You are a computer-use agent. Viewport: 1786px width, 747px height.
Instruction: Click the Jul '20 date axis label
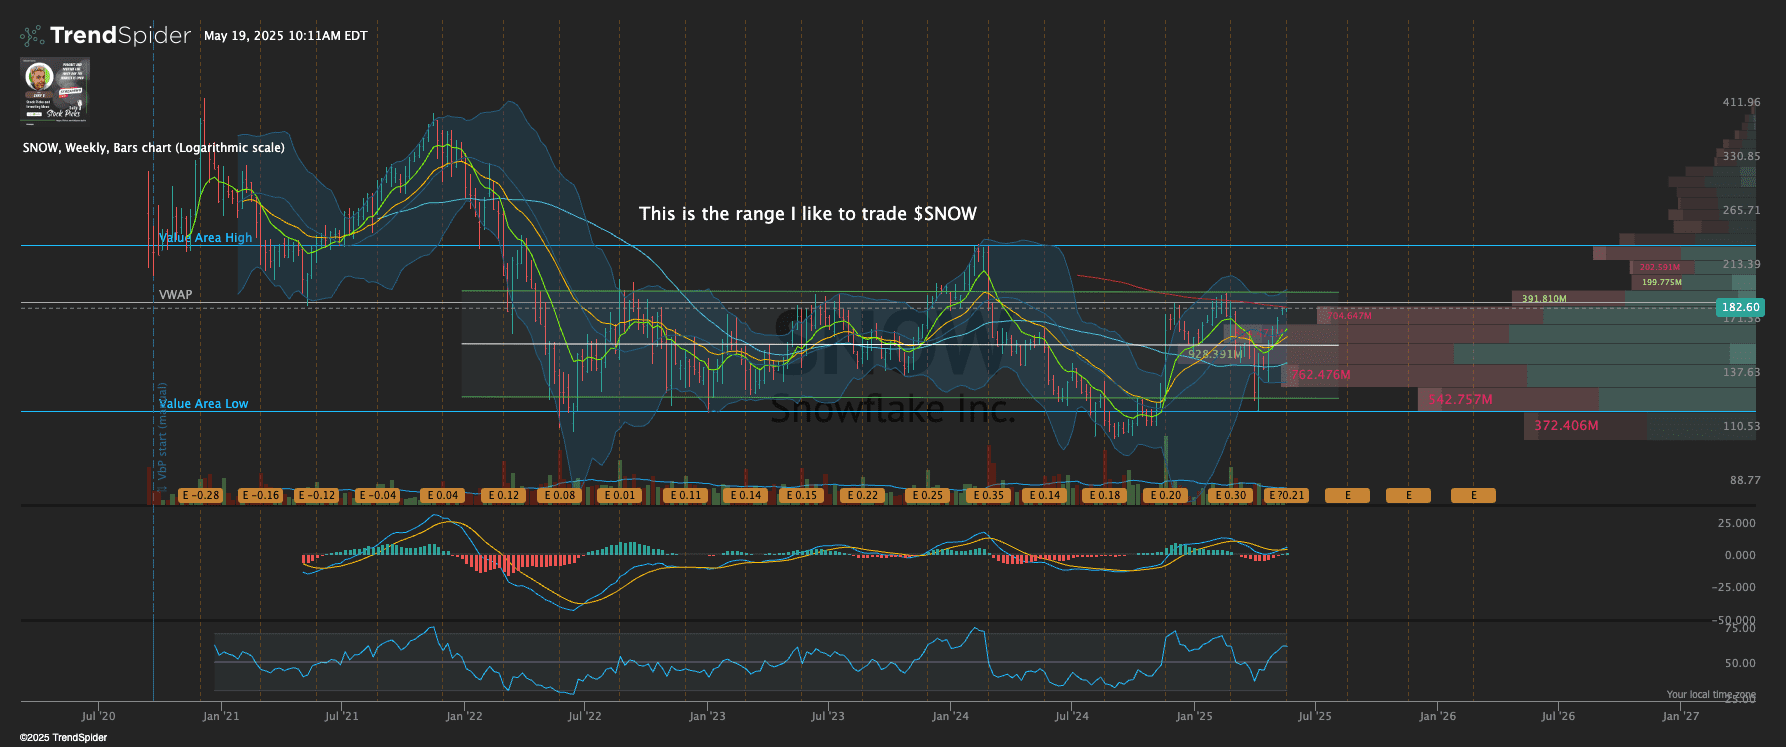click(98, 716)
